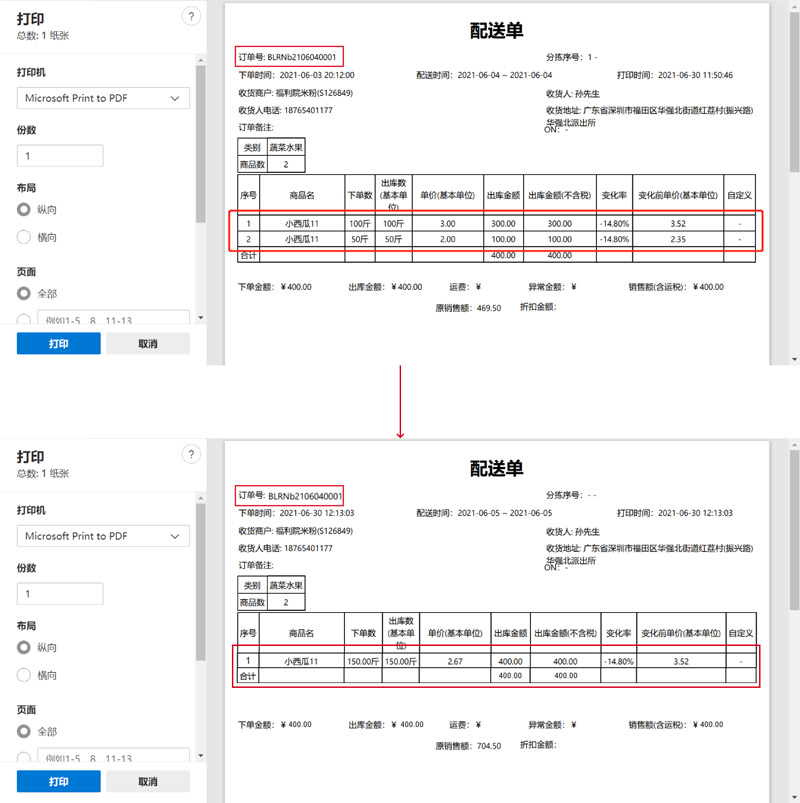Image resolution: width=800 pixels, height=803 pixels.
Task: Click preview scrollbar thumb in lower dialog
Action: (x=794, y=531)
